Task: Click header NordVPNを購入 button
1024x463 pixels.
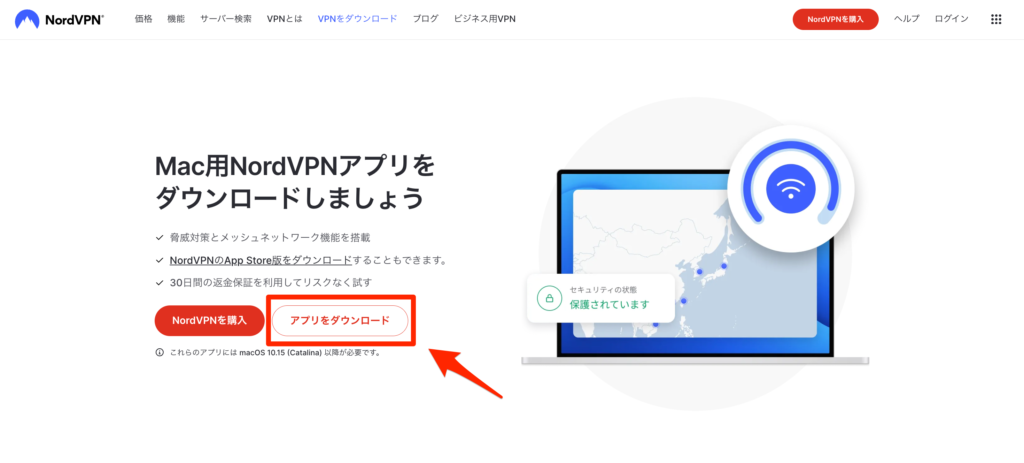Action: (835, 20)
